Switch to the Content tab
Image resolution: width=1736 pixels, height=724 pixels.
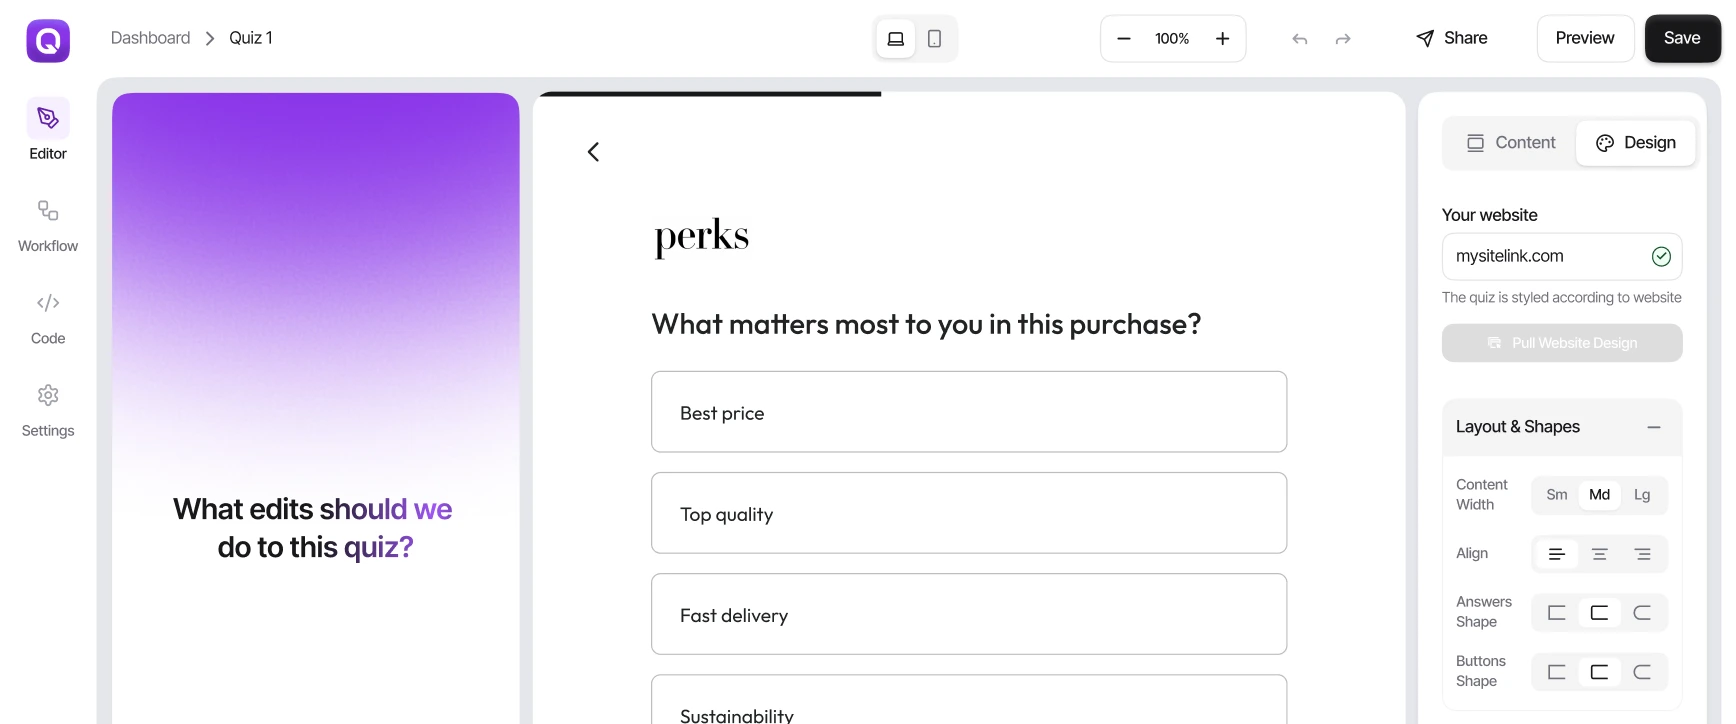1511,143
